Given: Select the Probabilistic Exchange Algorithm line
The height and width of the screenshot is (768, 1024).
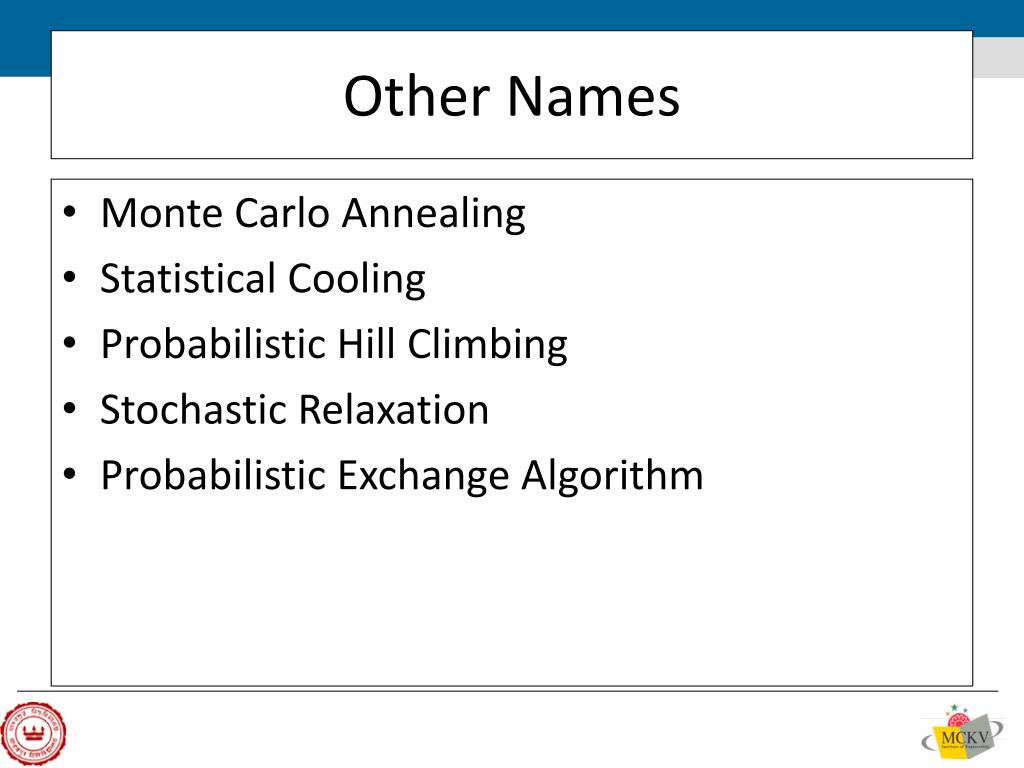Looking at the screenshot, I should pyautogui.click(x=402, y=475).
